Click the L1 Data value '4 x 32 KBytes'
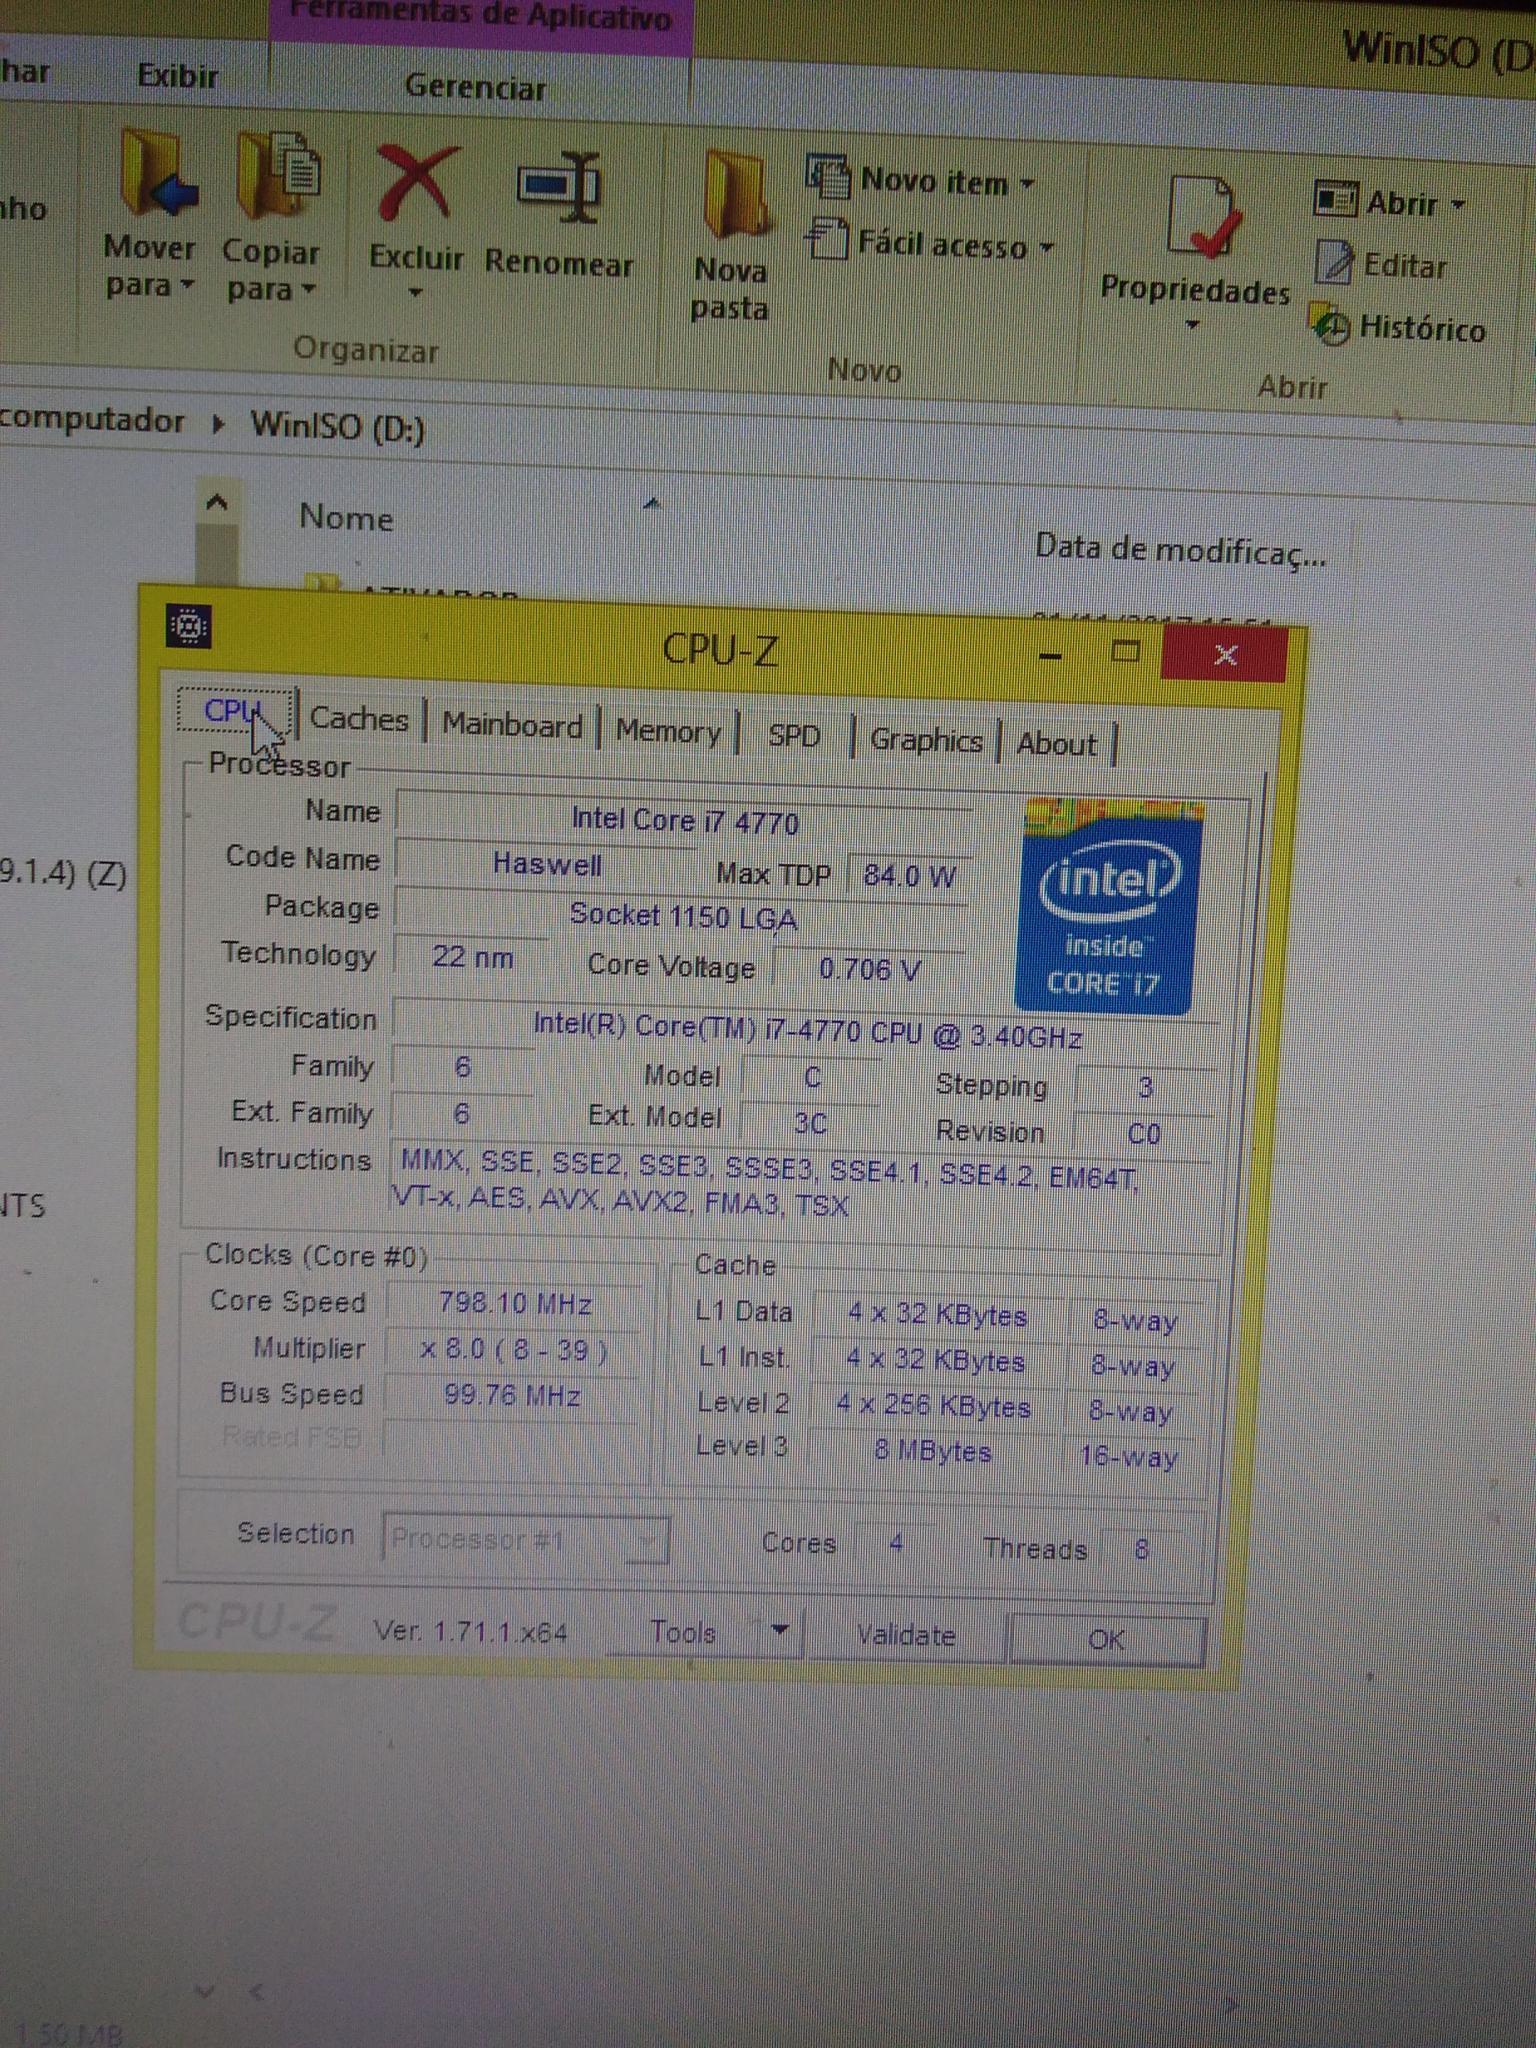Viewport: 1536px width, 2048px height. pyautogui.click(x=937, y=1314)
